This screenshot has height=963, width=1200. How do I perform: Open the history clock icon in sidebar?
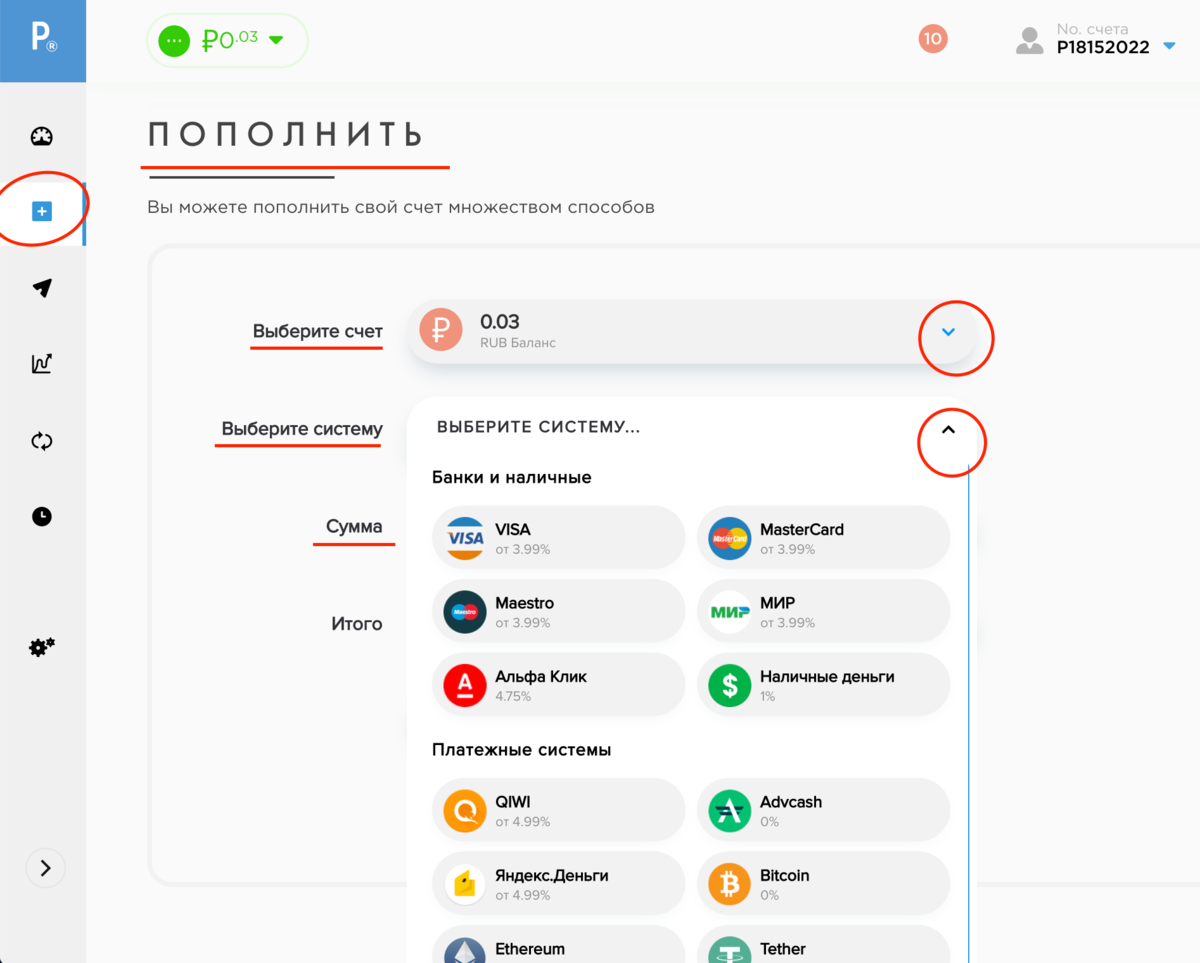[42, 517]
